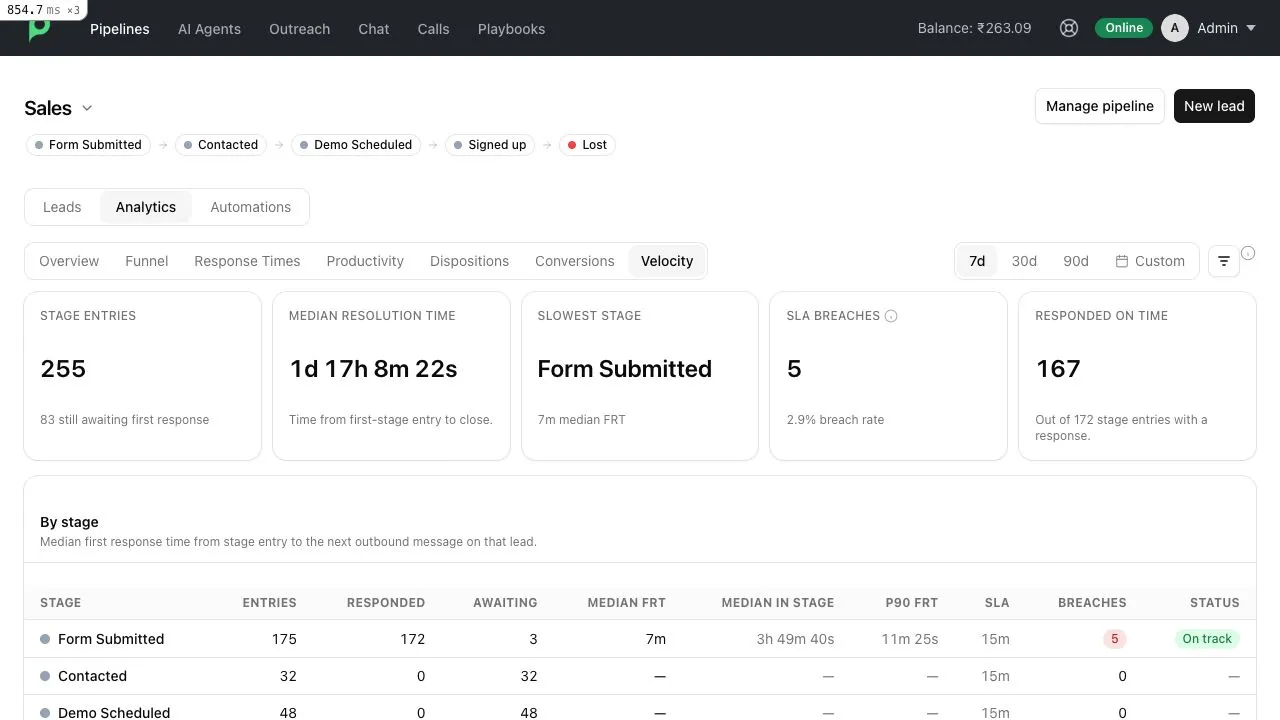
Task: Select the 7d time range
Action: pos(977,261)
